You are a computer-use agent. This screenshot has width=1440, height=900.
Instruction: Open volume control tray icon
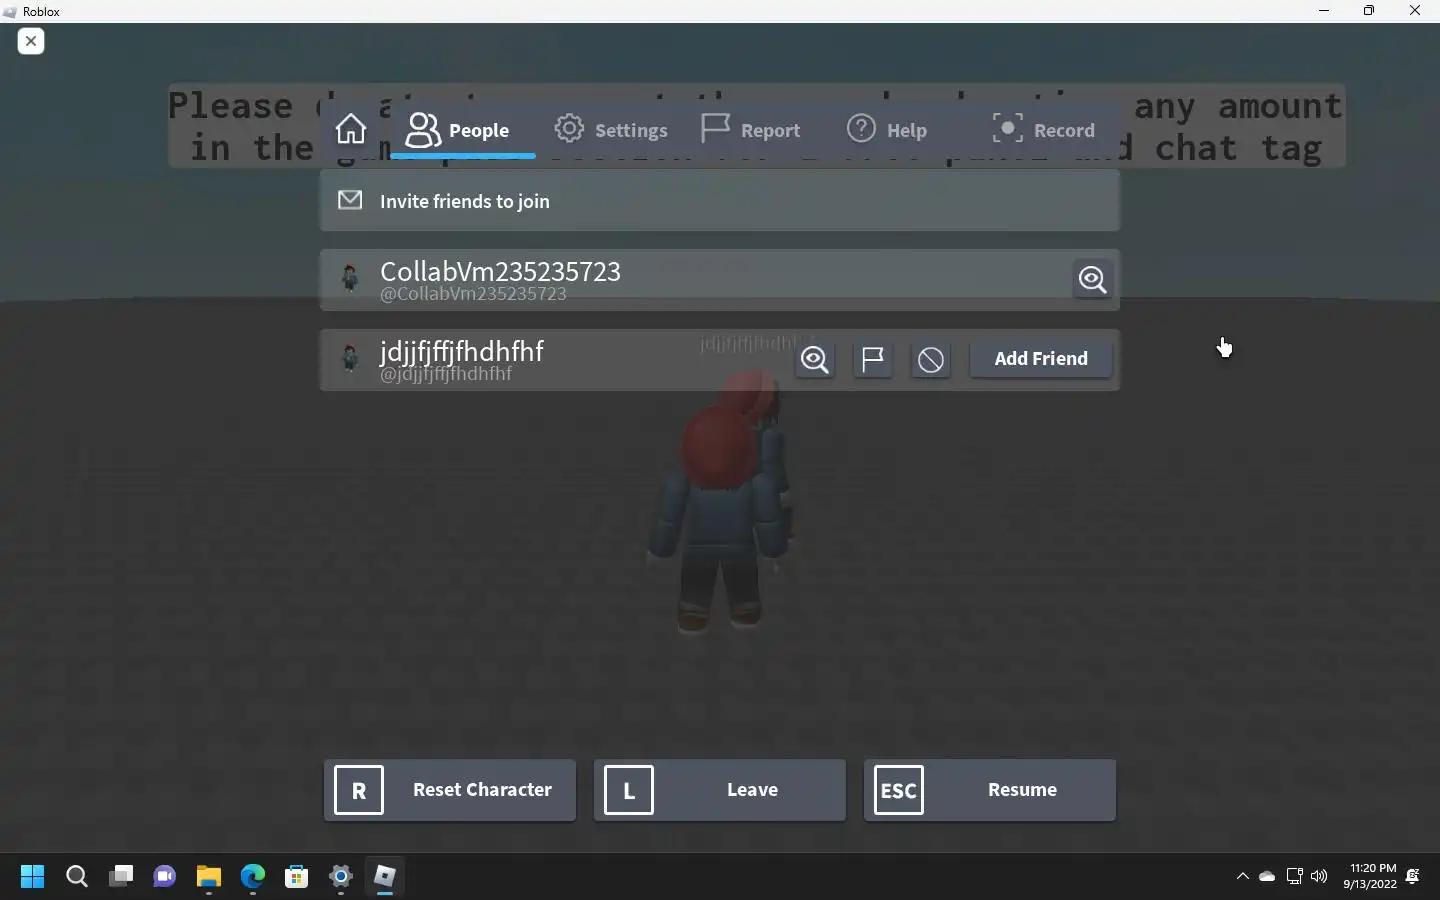pos(1319,877)
